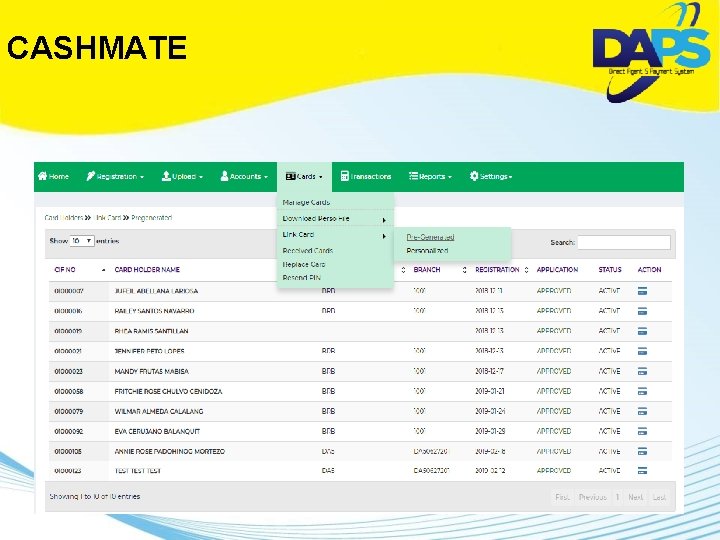The width and height of the screenshot is (720, 540).
Task: Click the Last pagination button
Action: coord(659,497)
